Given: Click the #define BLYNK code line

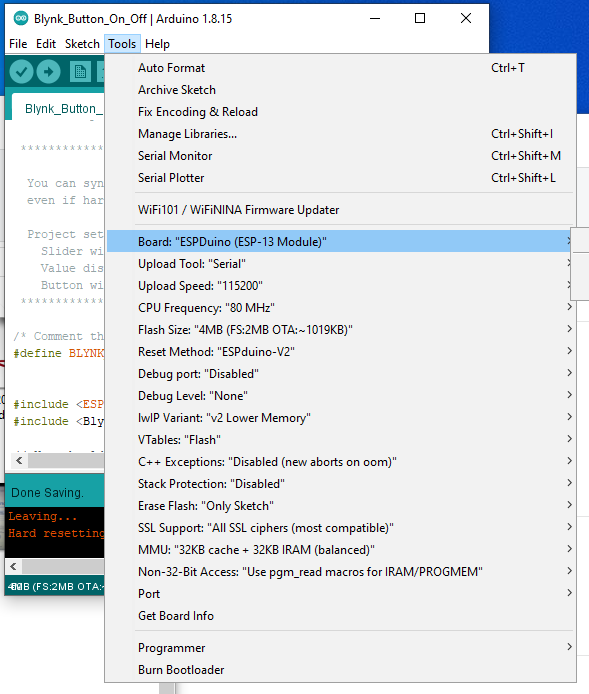Looking at the screenshot, I should pos(59,353).
